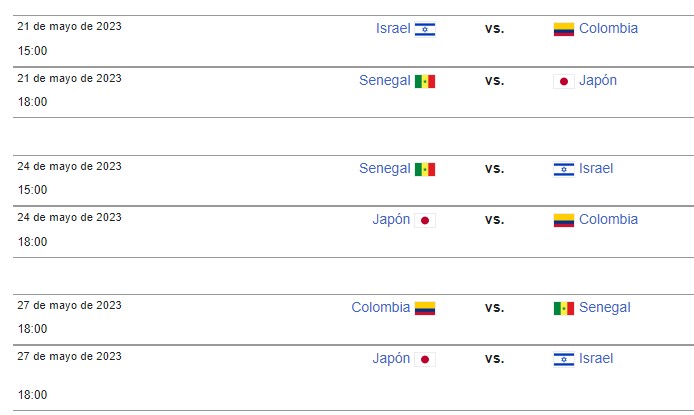Open Japón link in 21 May 18:00 match

(x=598, y=81)
